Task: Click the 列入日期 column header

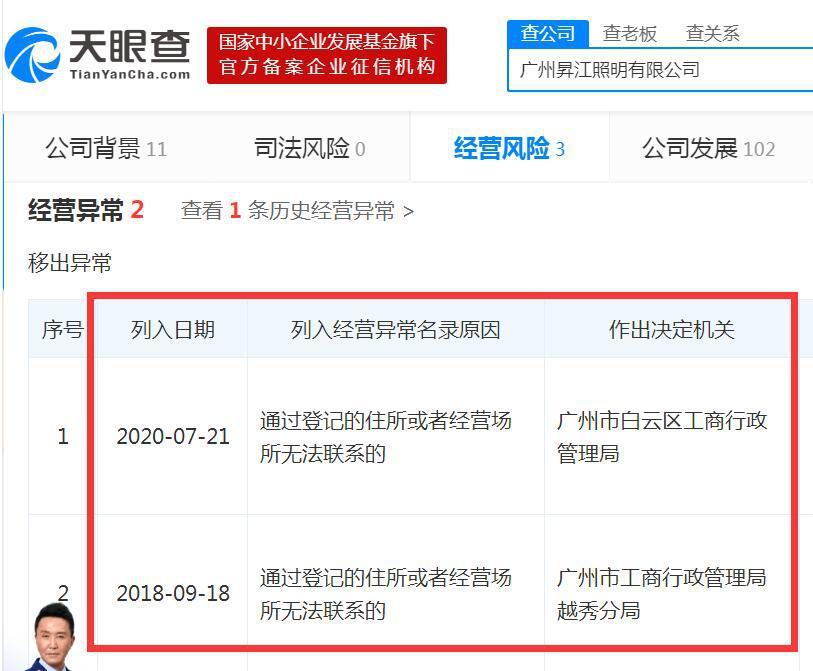Action: [x=170, y=329]
